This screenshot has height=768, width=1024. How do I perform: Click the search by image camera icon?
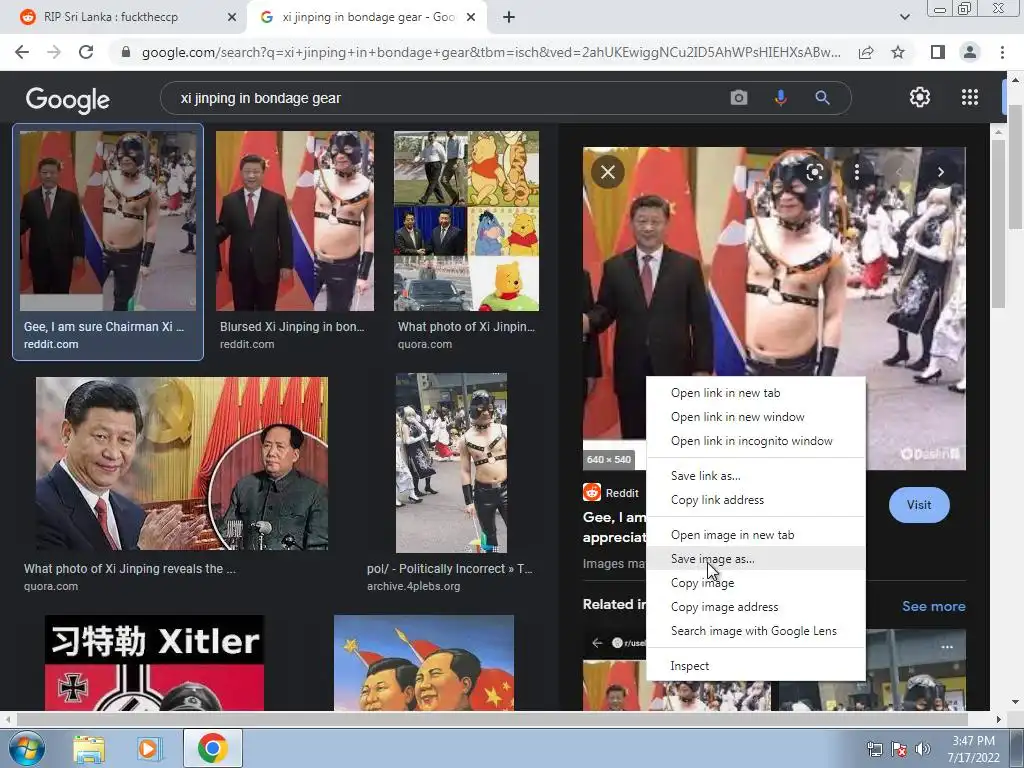click(x=739, y=98)
